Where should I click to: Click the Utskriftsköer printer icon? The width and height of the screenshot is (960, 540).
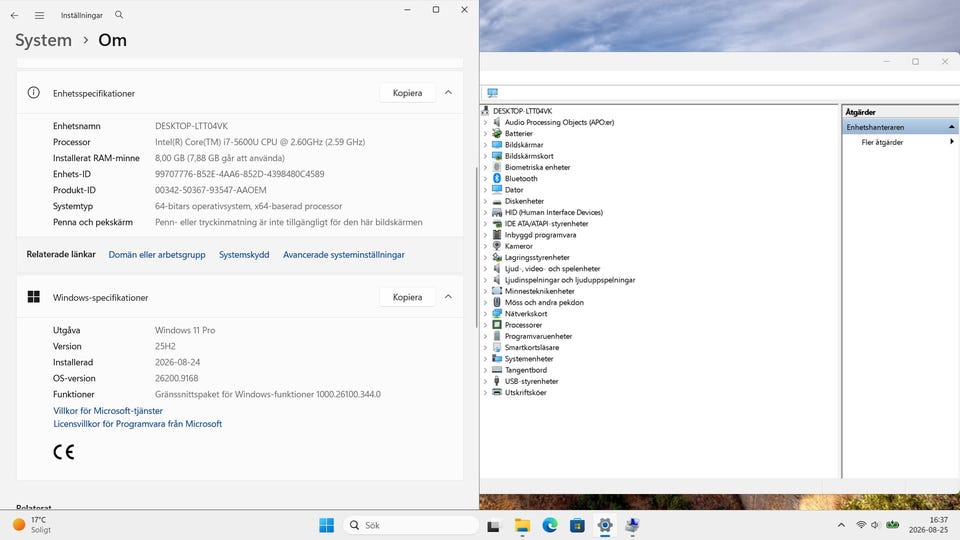497,392
